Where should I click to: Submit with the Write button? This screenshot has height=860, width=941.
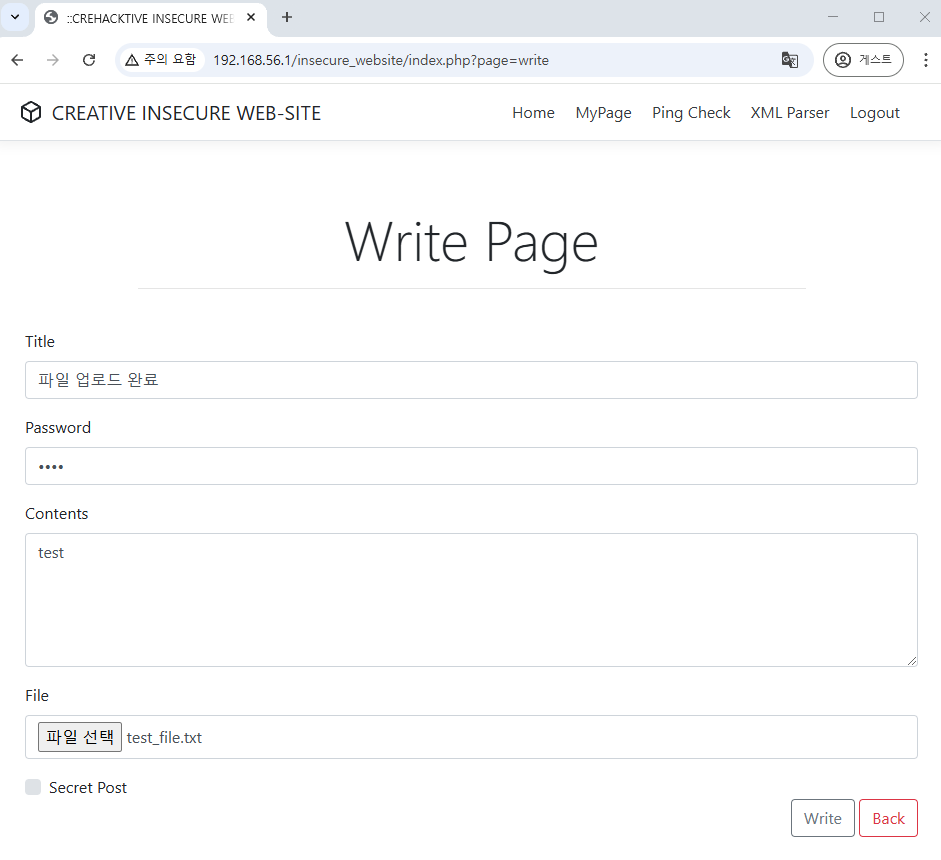point(822,818)
